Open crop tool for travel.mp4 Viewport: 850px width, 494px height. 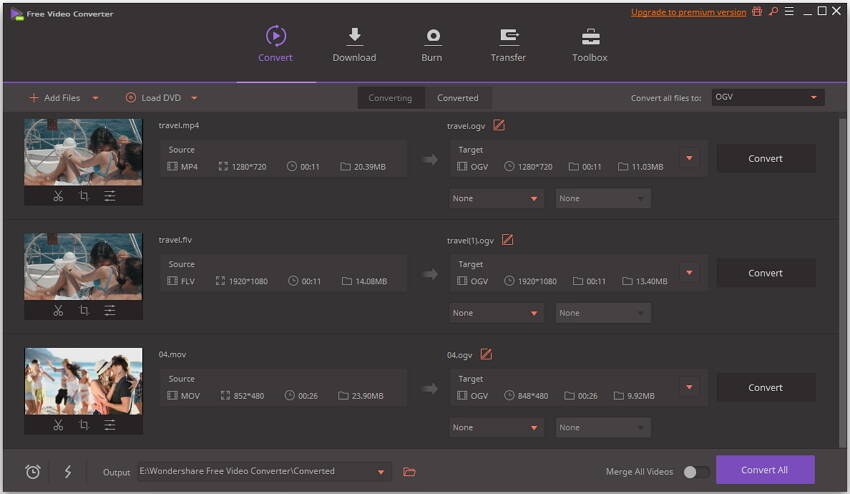pos(84,196)
